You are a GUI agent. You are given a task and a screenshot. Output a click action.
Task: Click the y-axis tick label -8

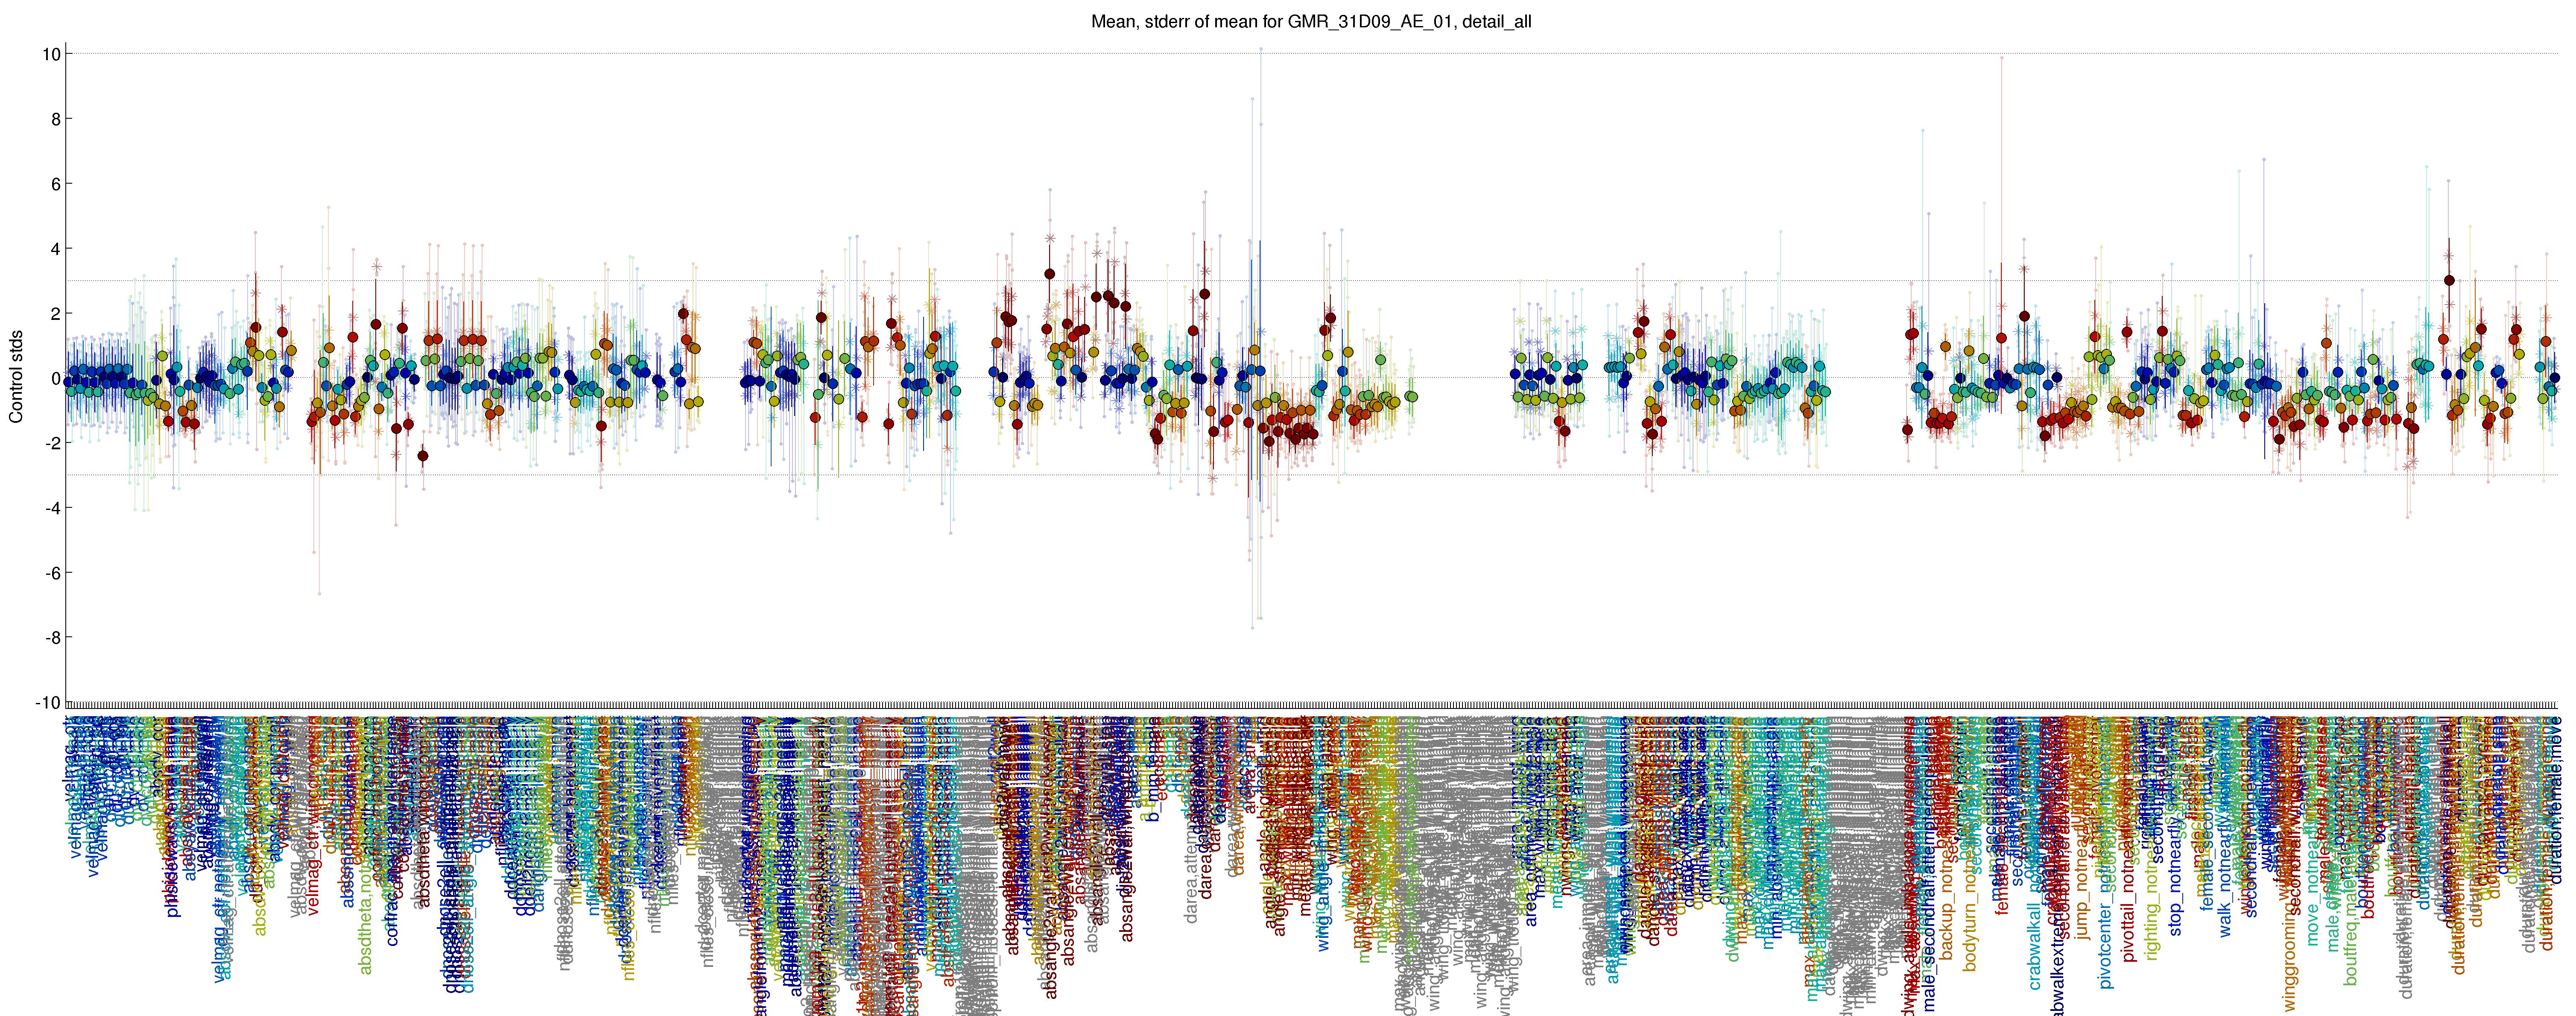point(52,638)
